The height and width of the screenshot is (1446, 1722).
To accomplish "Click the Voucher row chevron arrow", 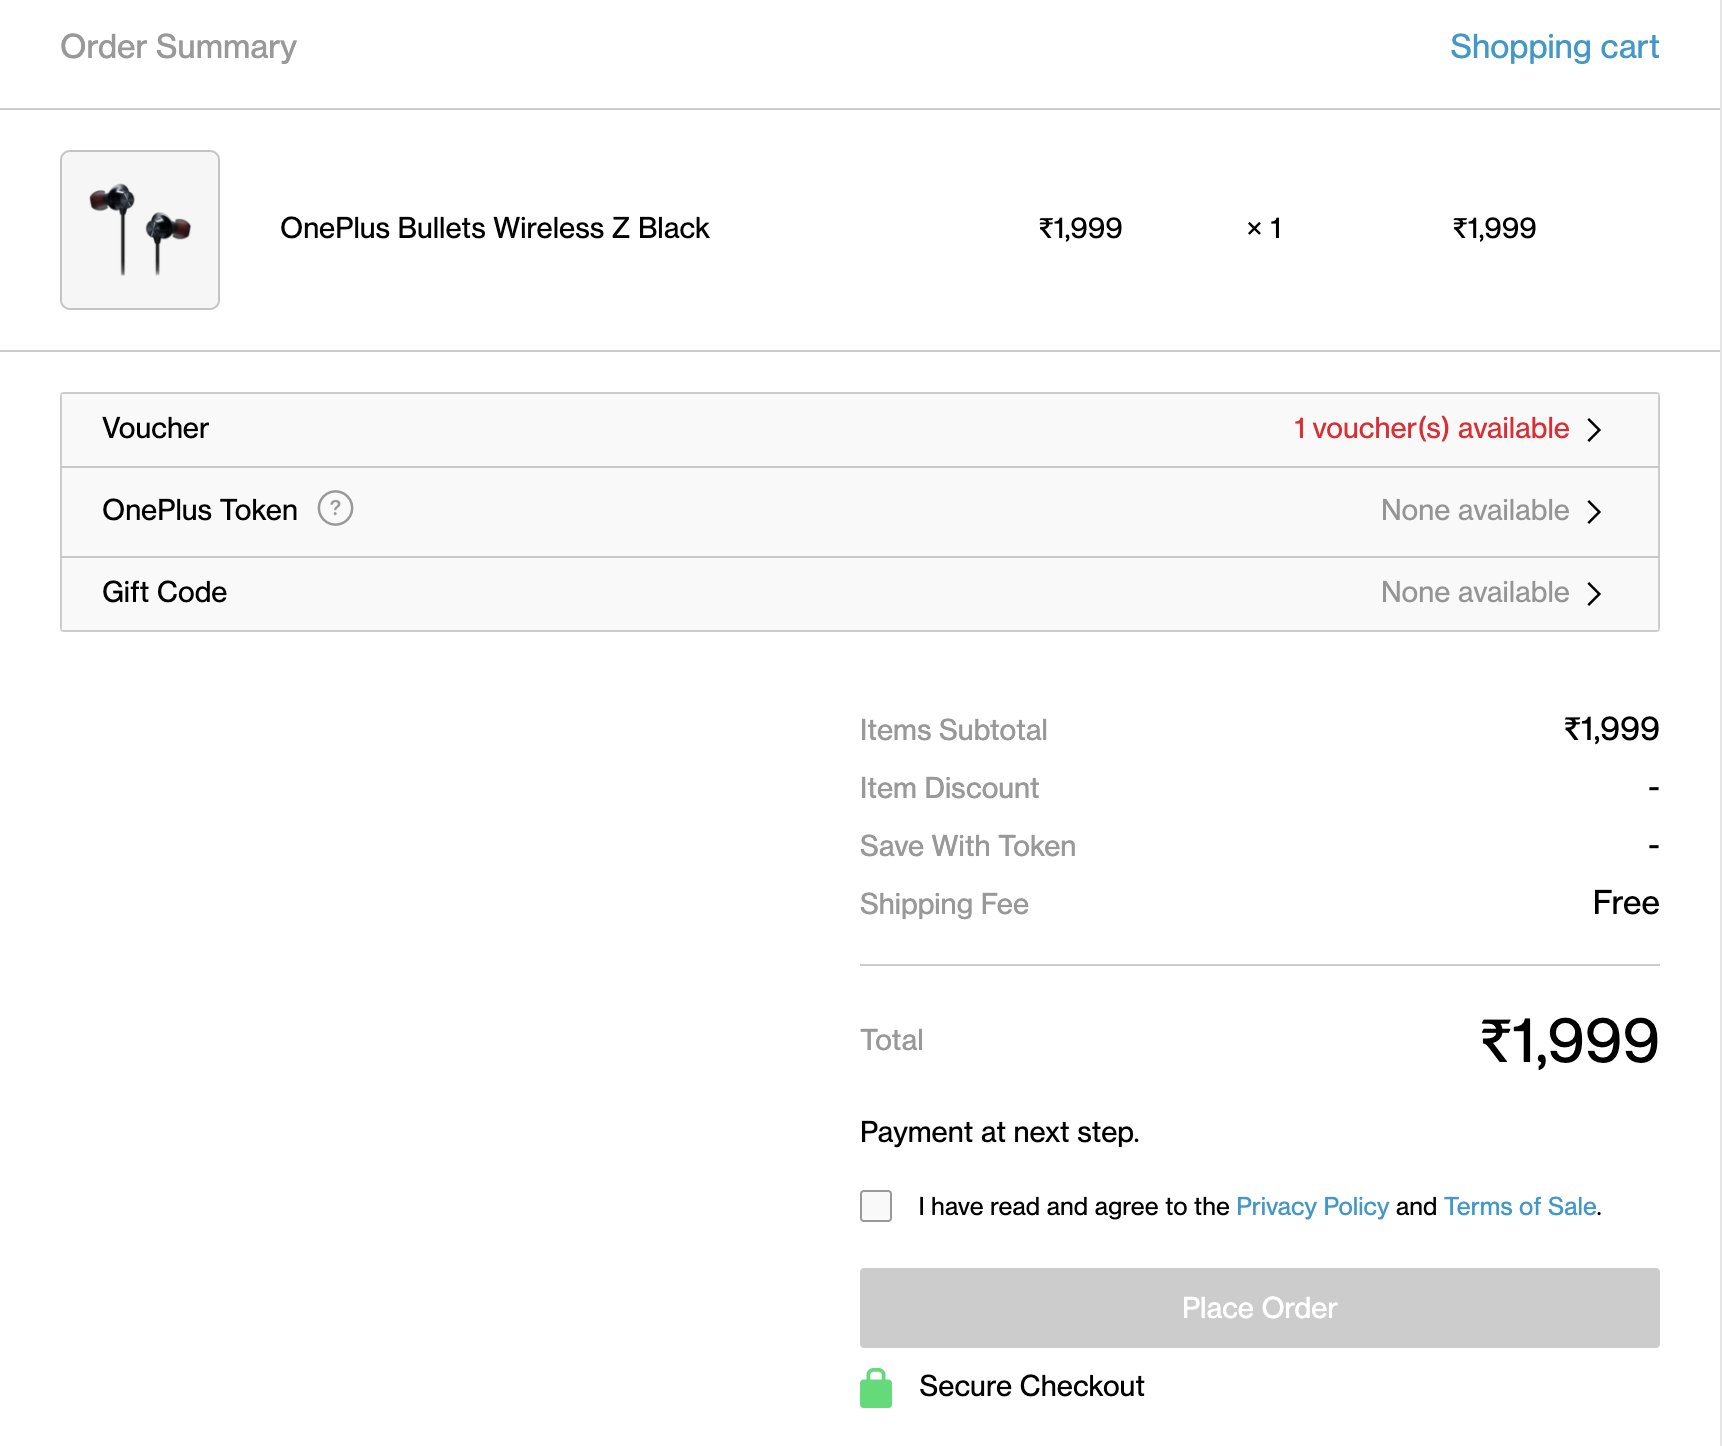I will (x=1594, y=430).
